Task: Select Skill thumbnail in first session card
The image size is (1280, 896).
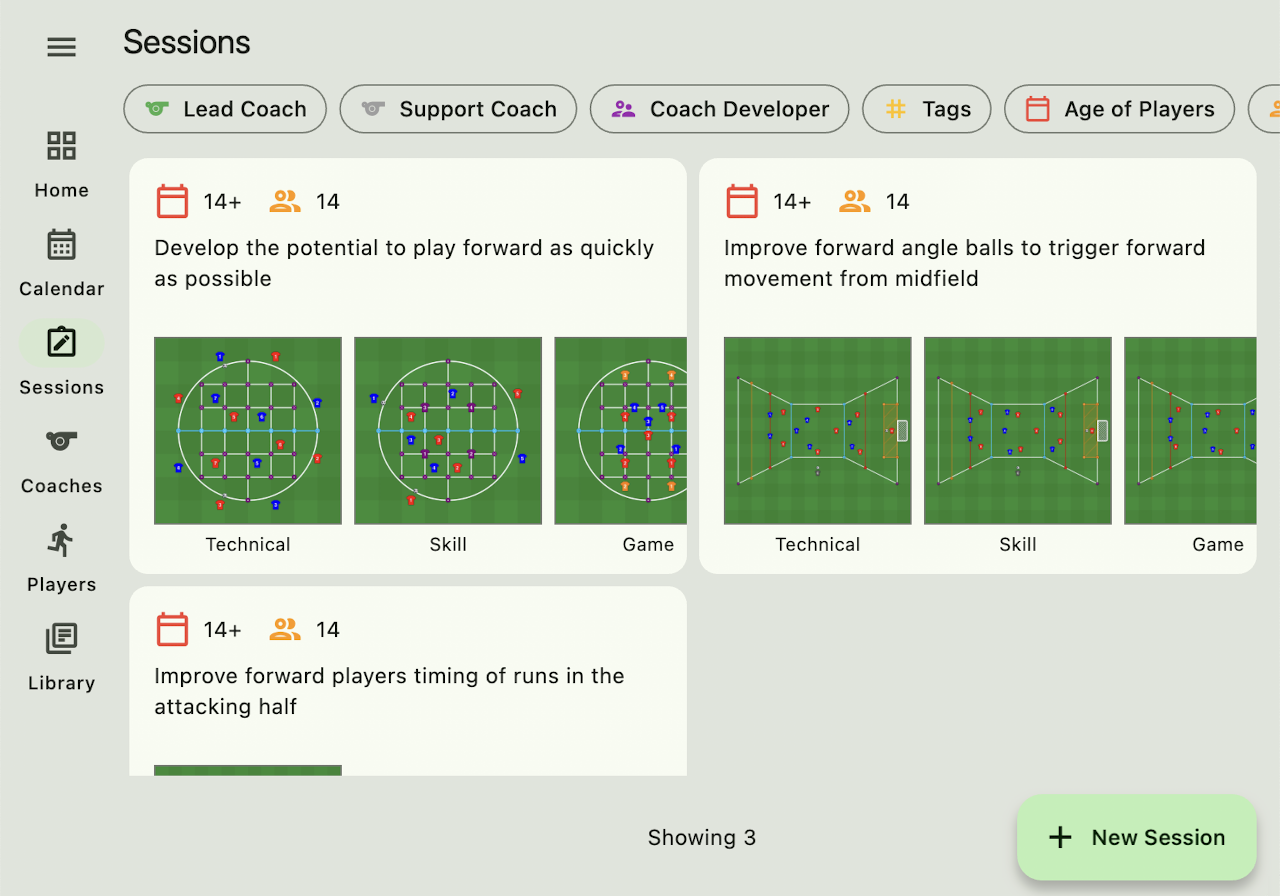Action: pyautogui.click(x=448, y=430)
